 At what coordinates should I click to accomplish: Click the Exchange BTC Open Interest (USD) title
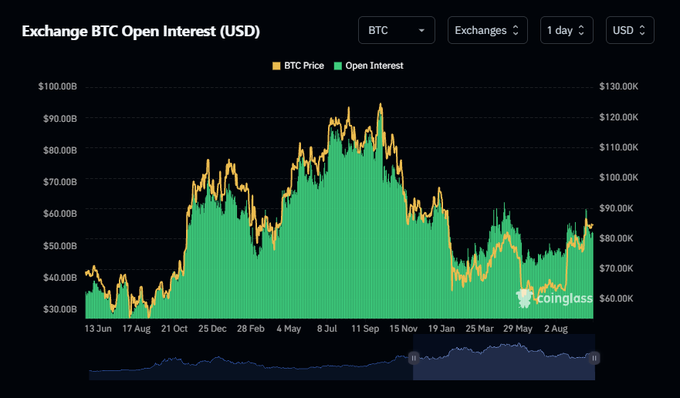click(141, 31)
